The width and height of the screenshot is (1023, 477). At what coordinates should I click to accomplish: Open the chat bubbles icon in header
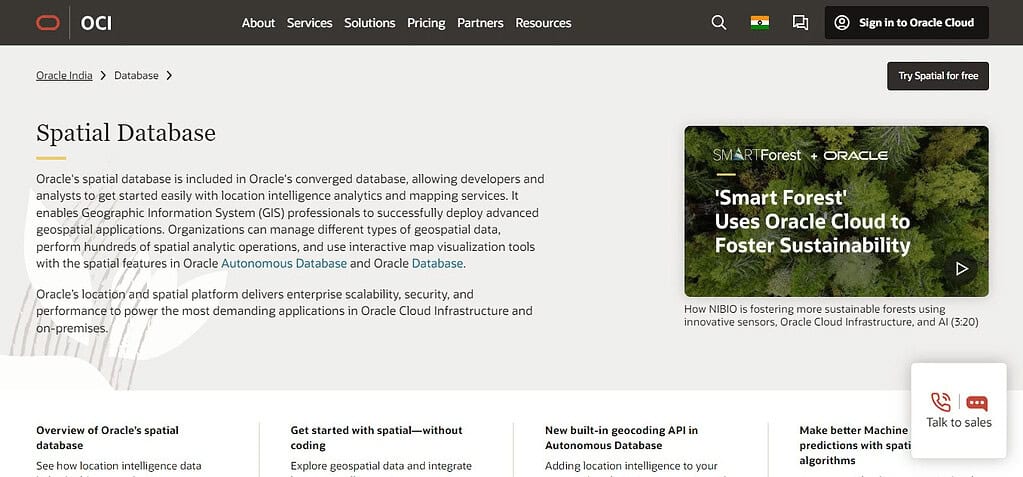(800, 23)
